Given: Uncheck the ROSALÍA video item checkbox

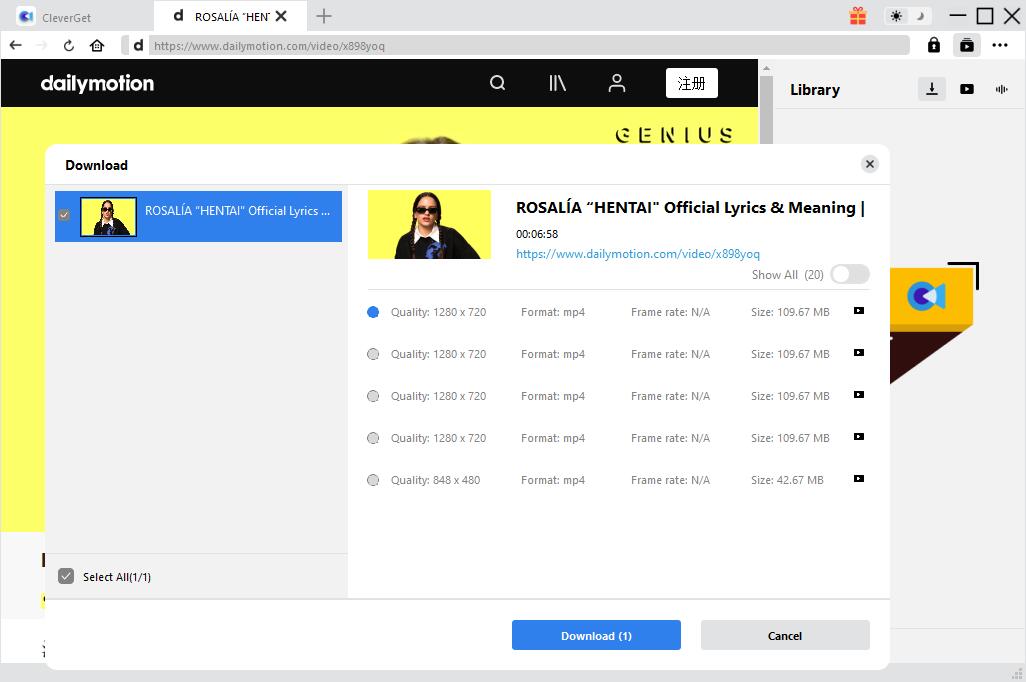Looking at the screenshot, I should tap(65, 215).
